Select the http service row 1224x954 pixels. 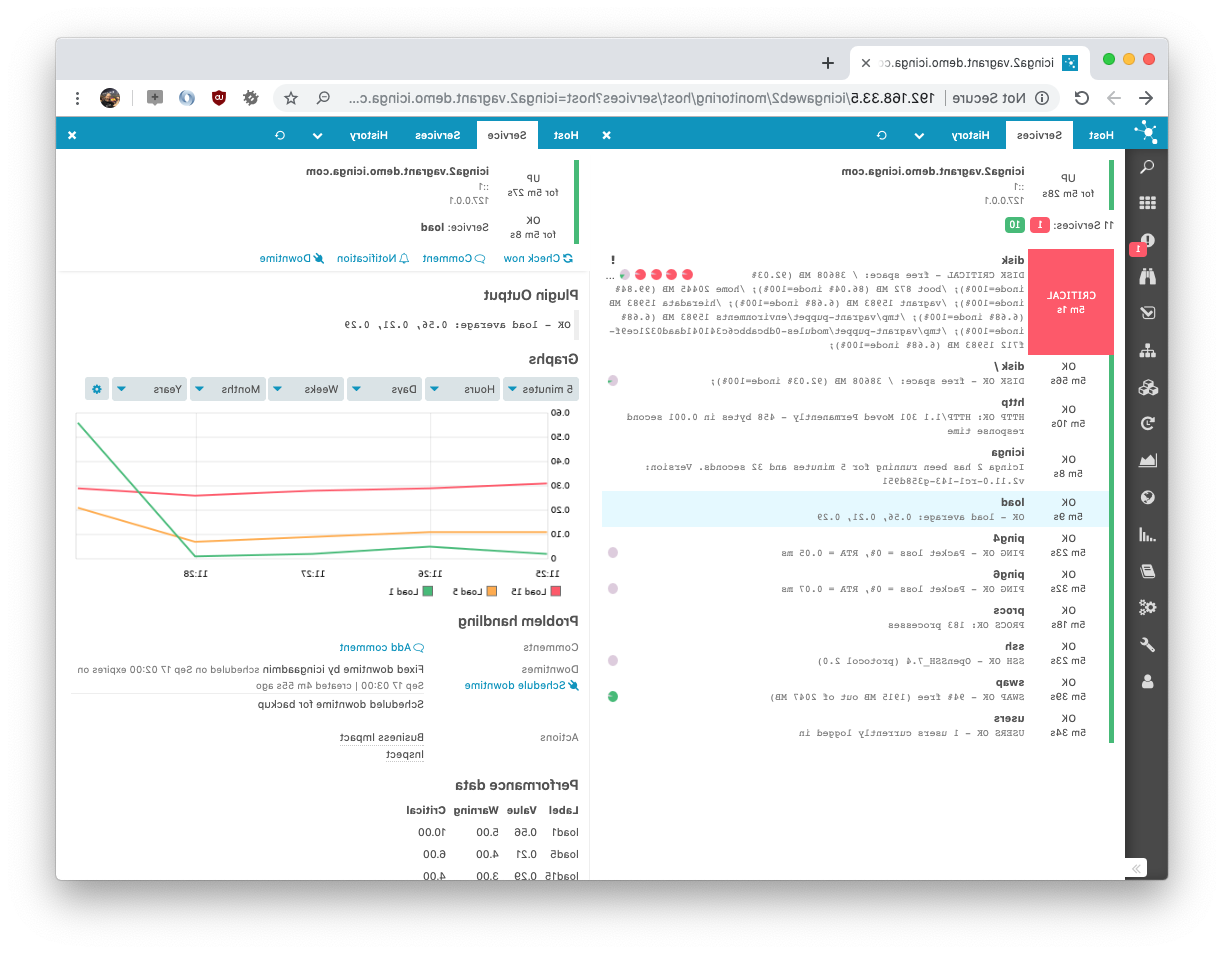pyautogui.click(x=857, y=417)
